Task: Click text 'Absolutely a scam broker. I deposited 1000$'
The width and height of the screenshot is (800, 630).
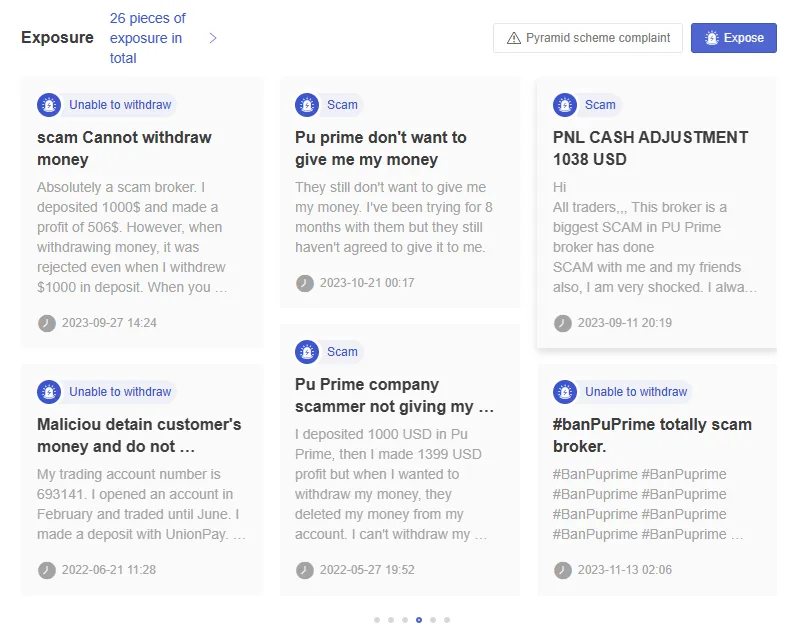Action: coord(128,197)
